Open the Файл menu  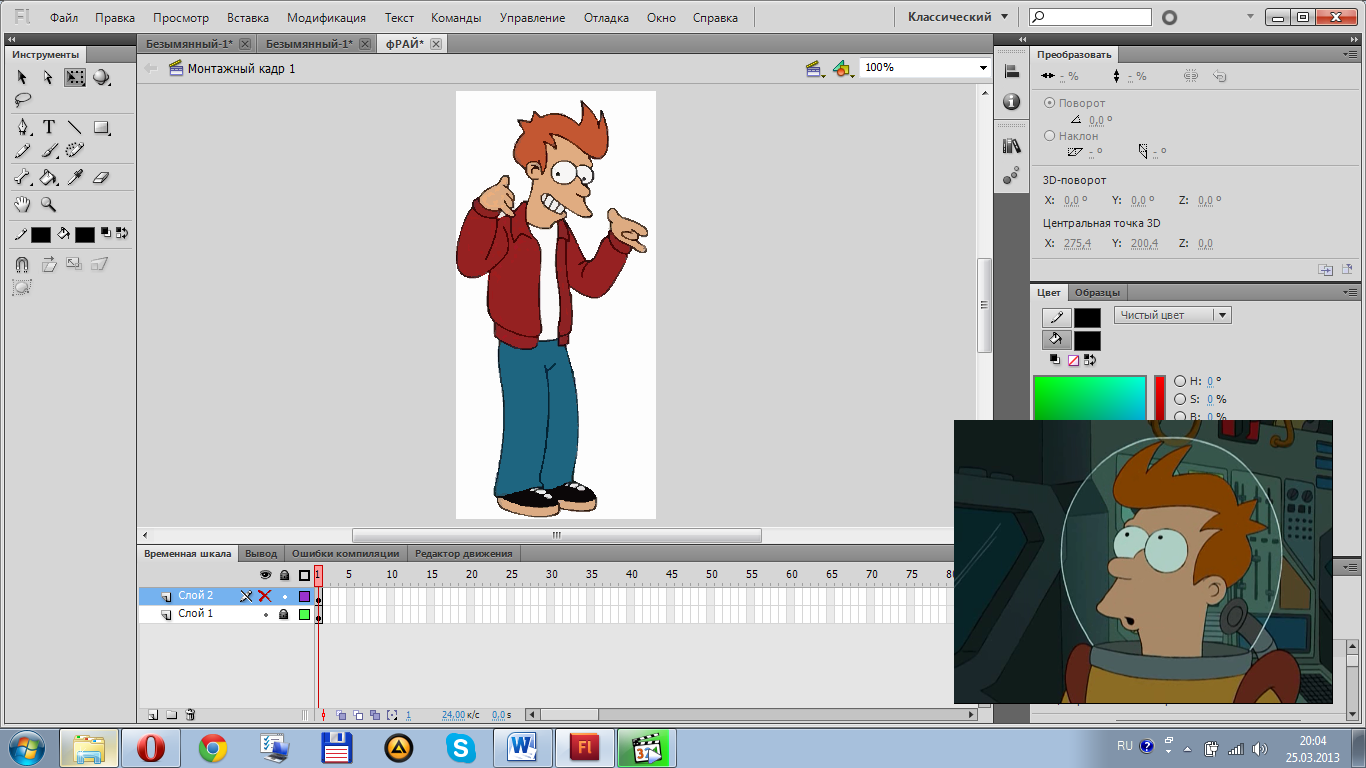(64, 18)
